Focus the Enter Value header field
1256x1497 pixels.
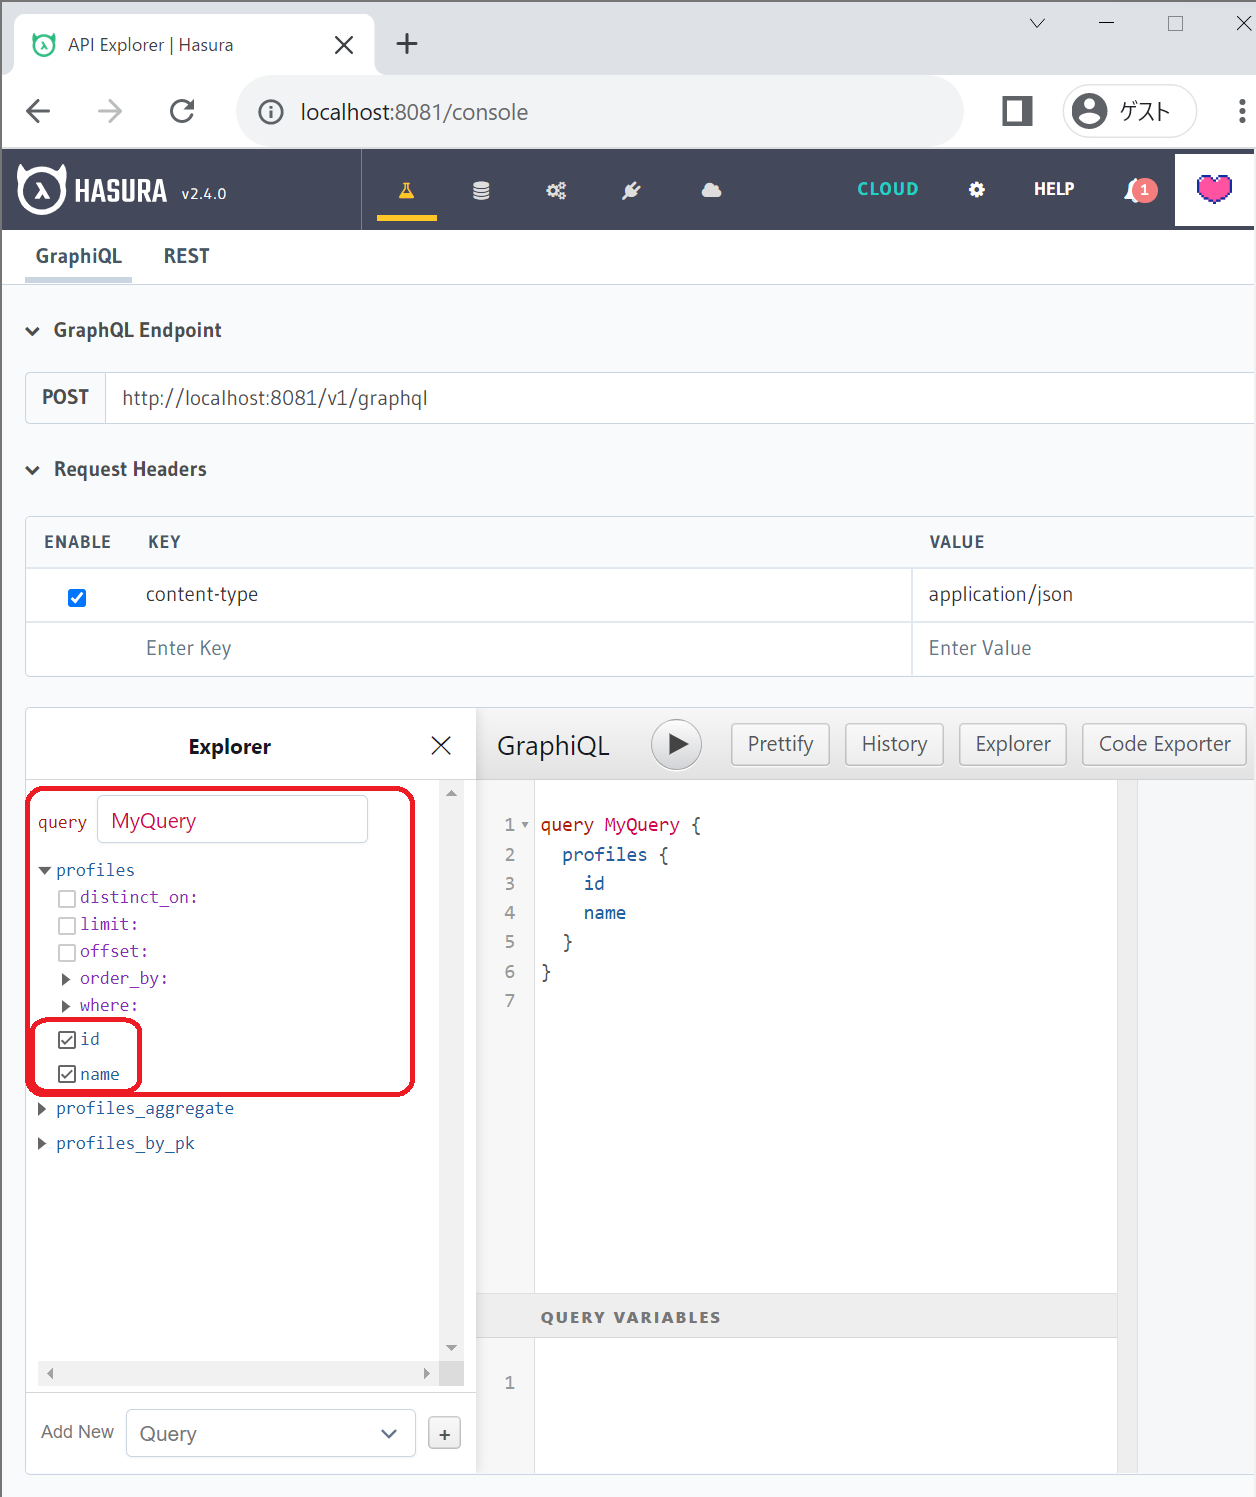pos(1084,649)
